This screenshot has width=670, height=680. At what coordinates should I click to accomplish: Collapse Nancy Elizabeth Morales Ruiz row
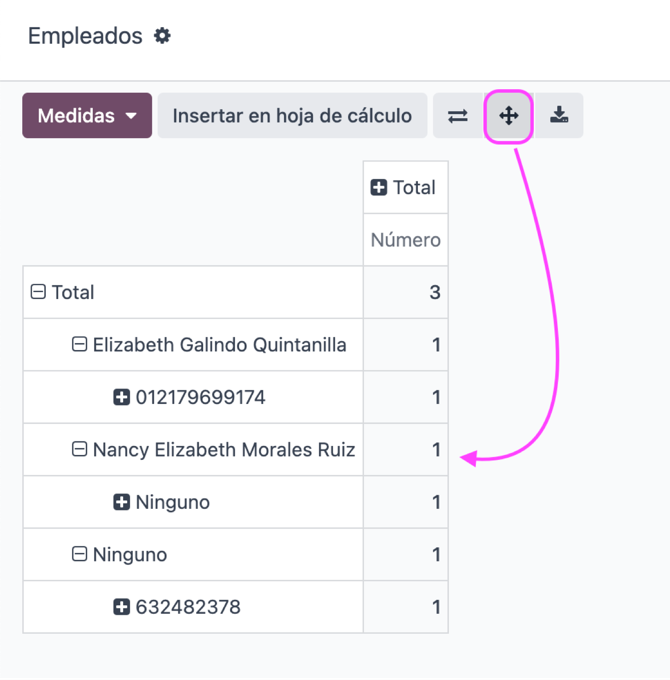[x=79, y=449]
